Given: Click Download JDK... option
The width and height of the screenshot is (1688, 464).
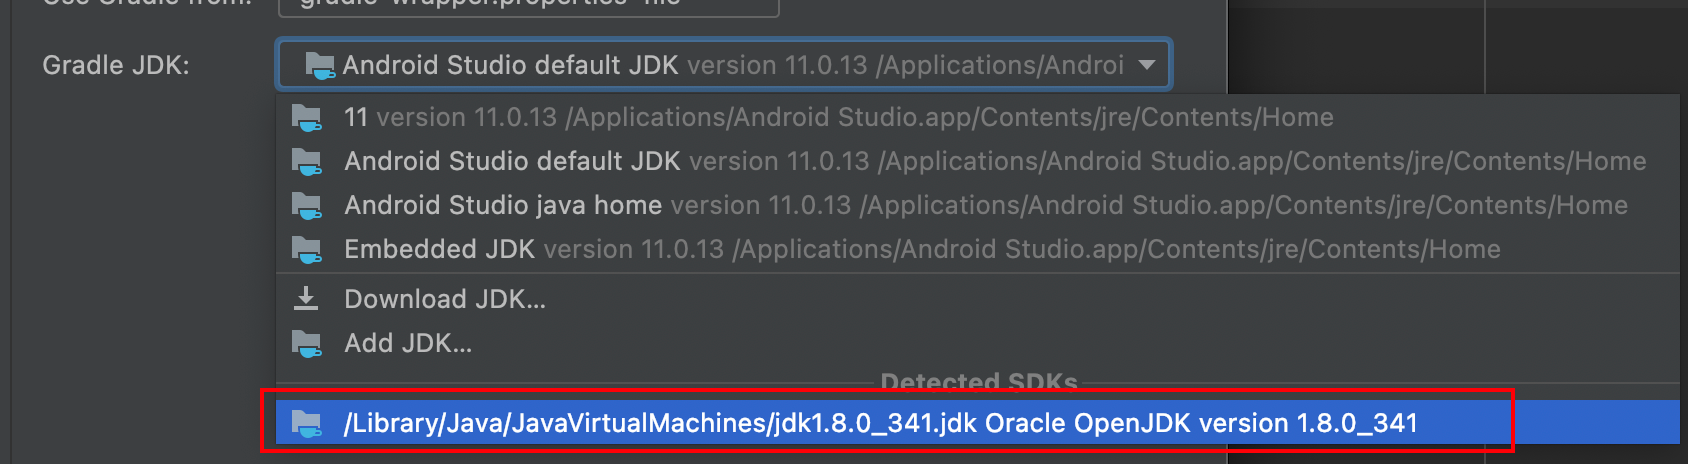Looking at the screenshot, I should [978, 299].
